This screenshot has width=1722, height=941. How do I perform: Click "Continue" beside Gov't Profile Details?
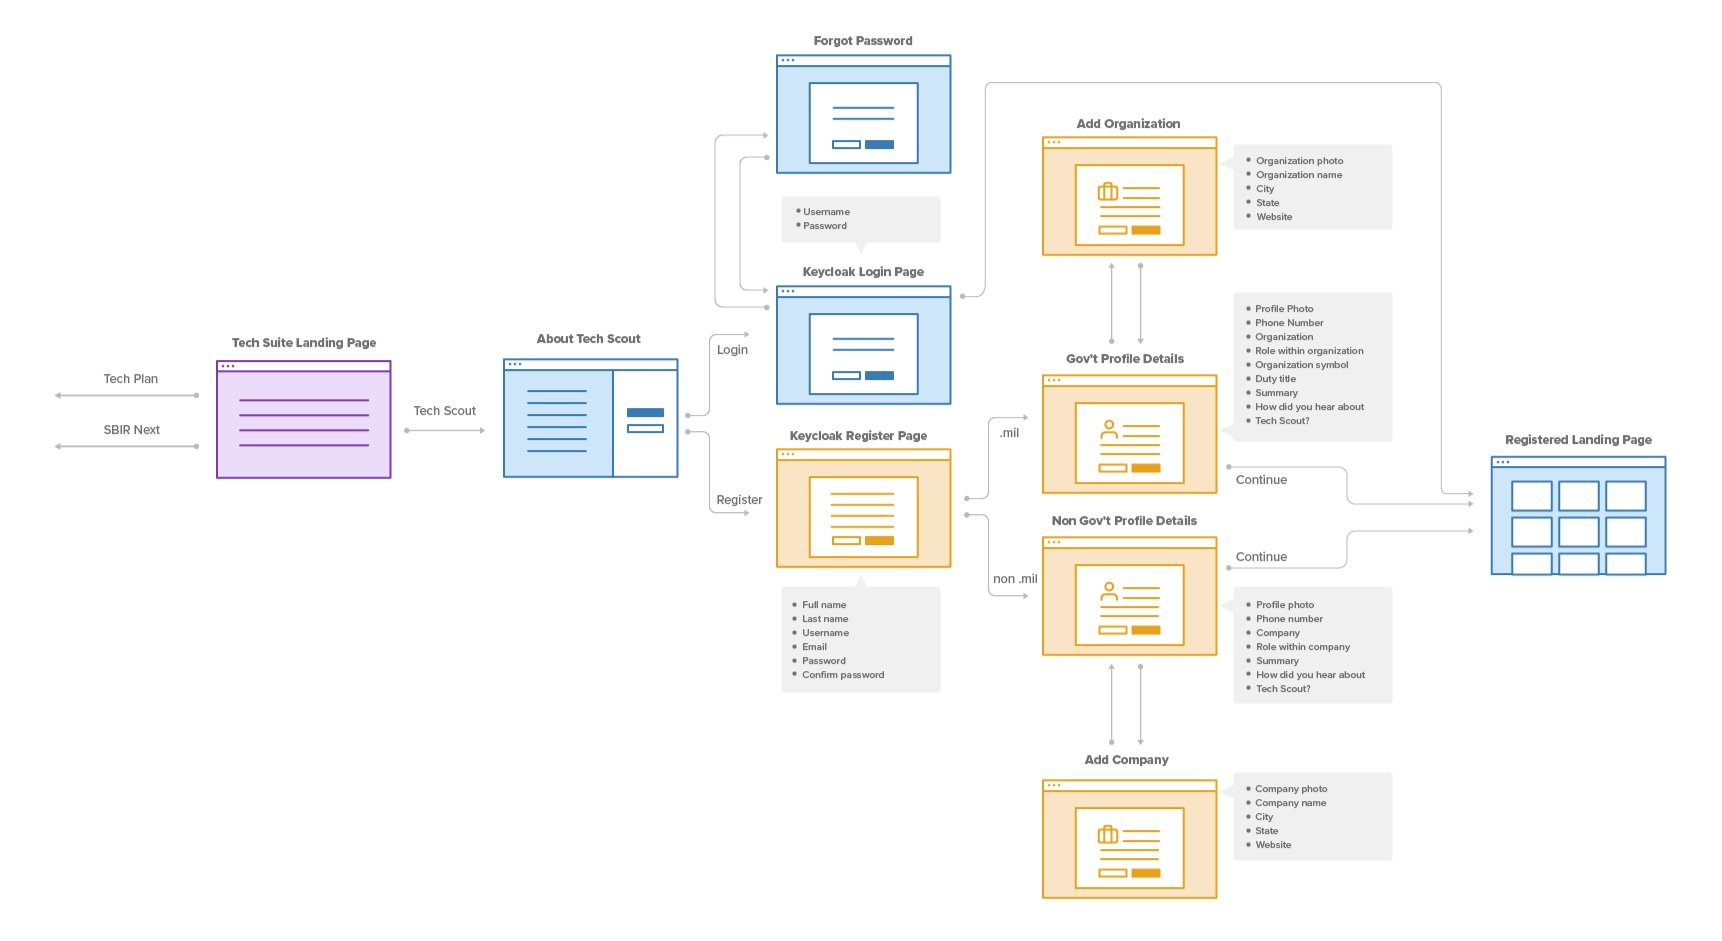coord(1261,480)
